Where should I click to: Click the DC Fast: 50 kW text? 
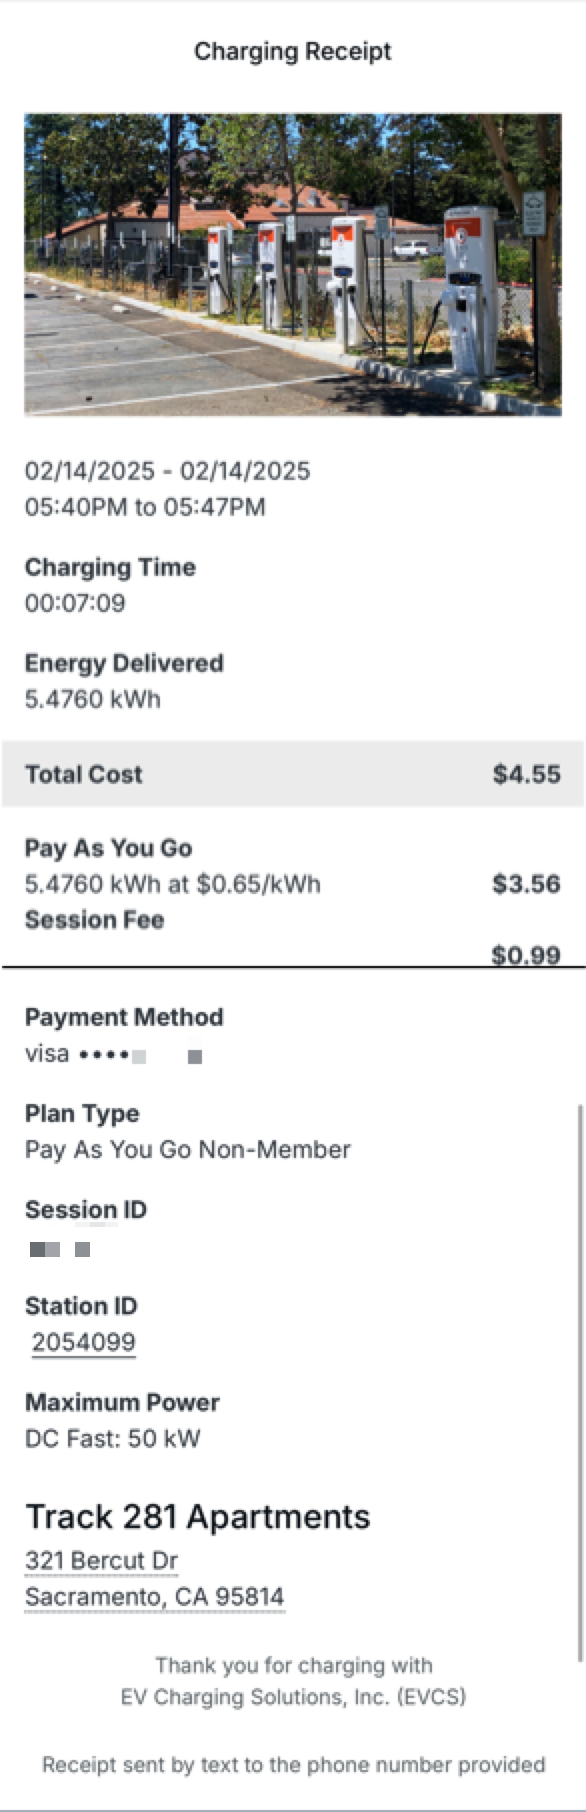tap(112, 1438)
